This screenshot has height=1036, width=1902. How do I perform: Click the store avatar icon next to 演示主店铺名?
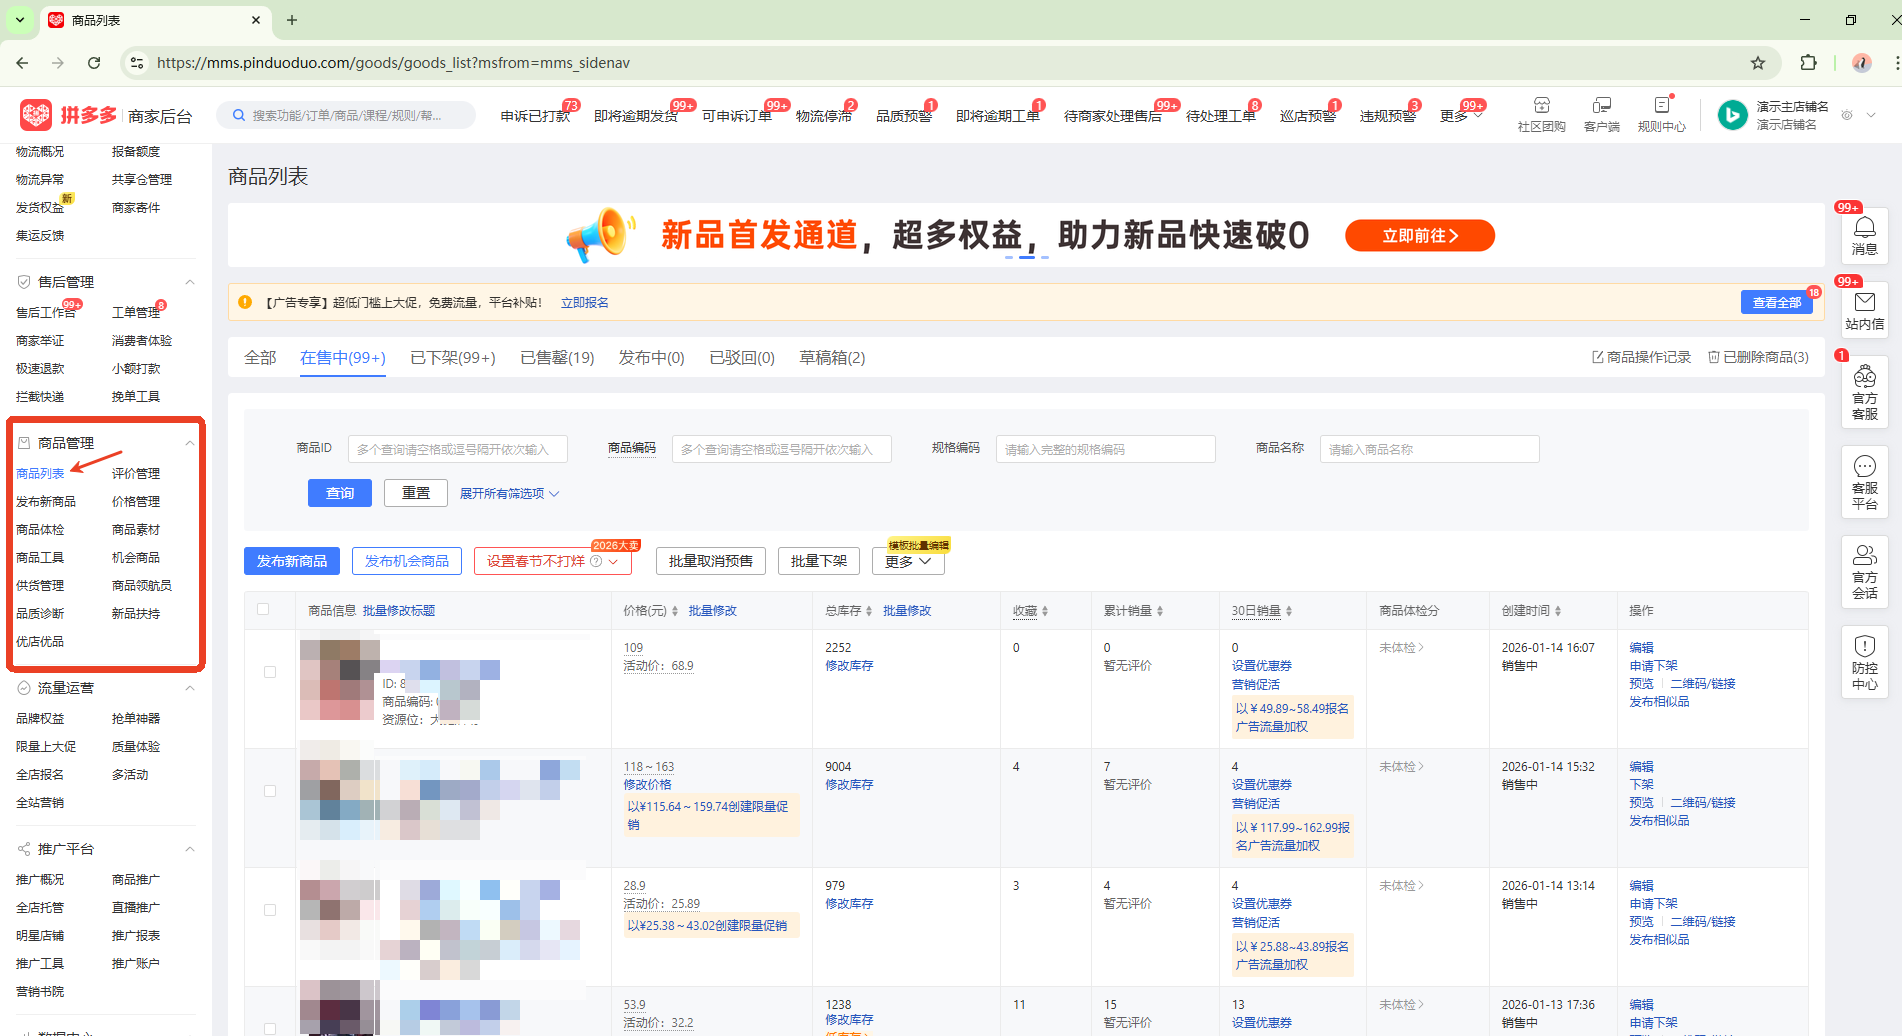[x=1732, y=115]
